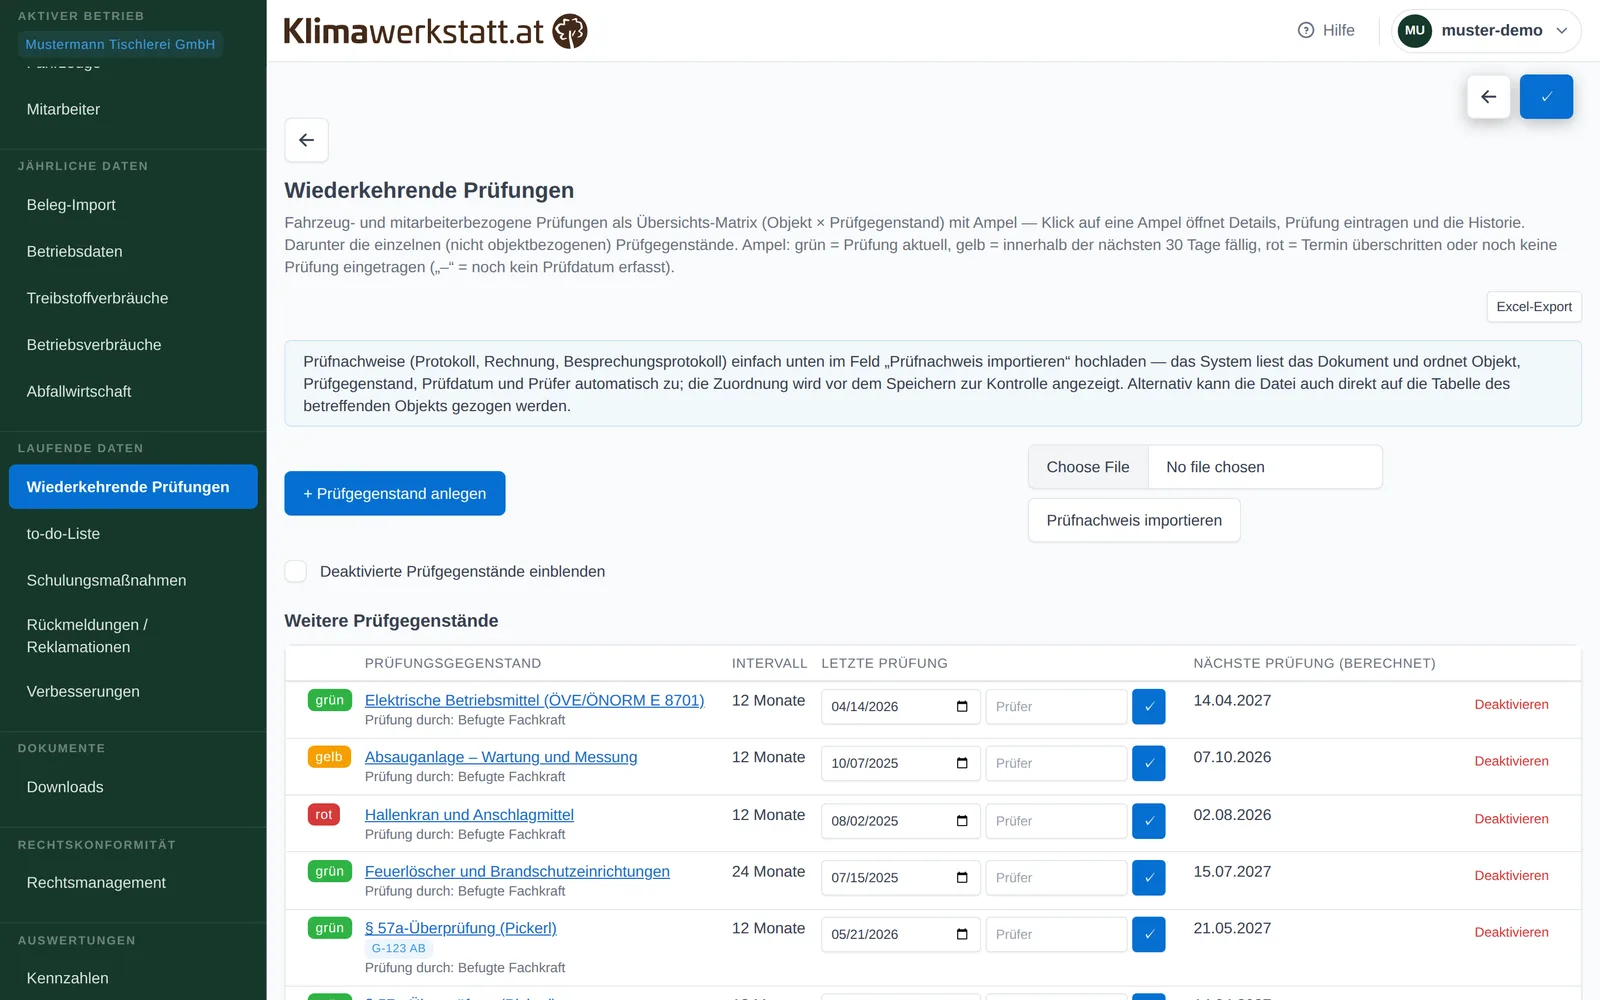Image resolution: width=1600 pixels, height=1000 pixels.
Task: Click the Choose File button
Action: (1088, 467)
